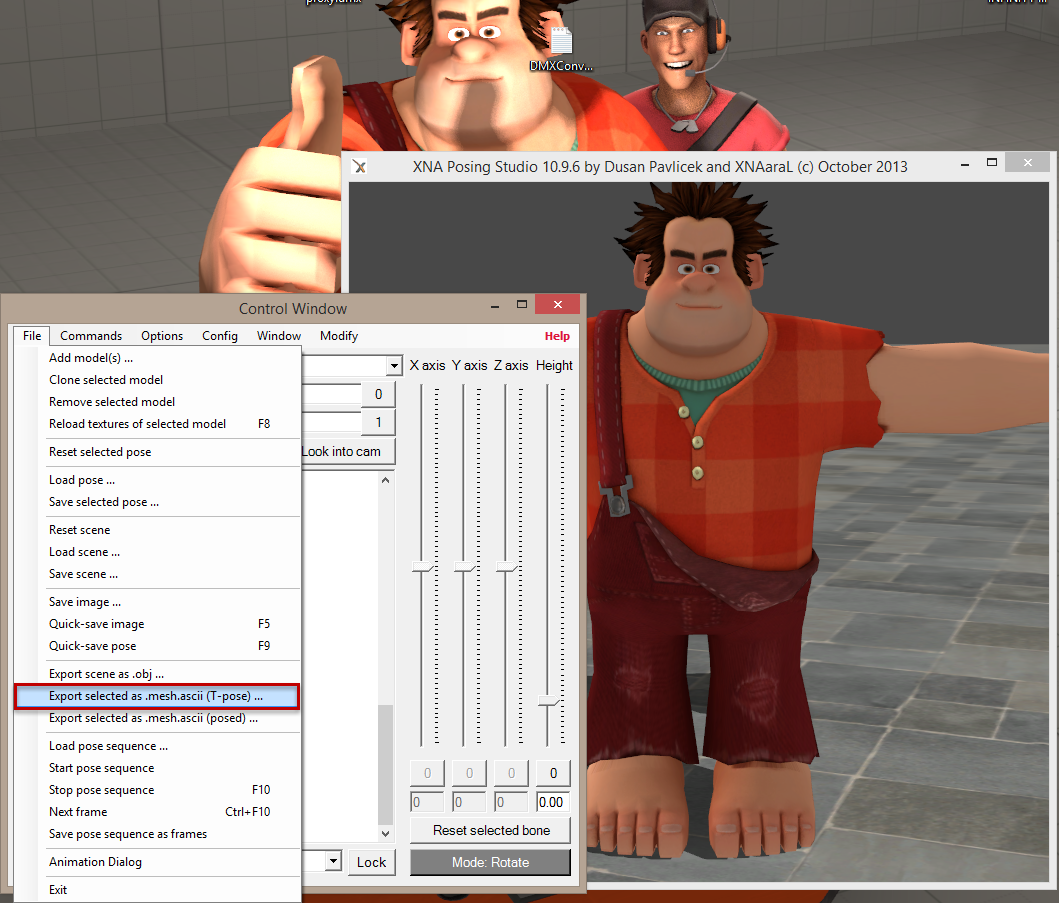Open the Config menu
This screenshot has width=1059, height=903.
pyautogui.click(x=220, y=336)
